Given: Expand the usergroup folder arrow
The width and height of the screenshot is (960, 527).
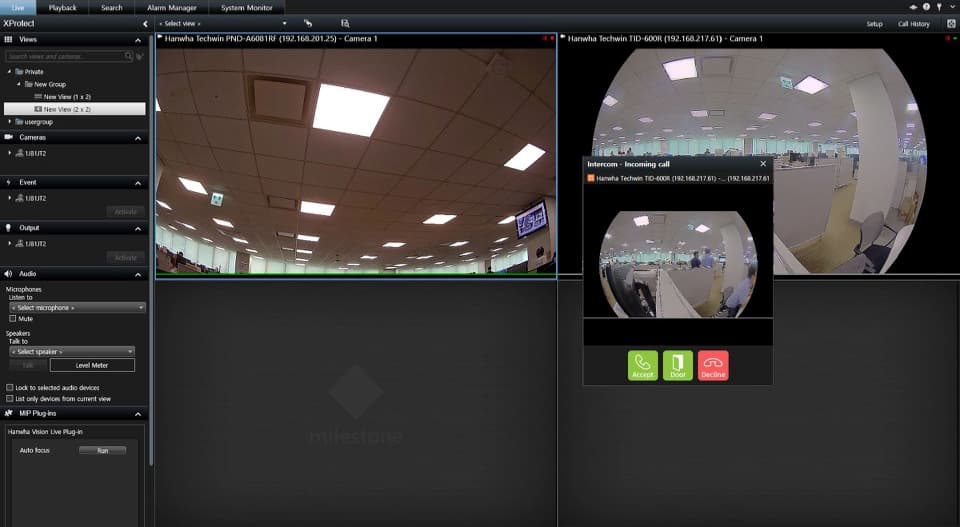Looking at the screenshot, I should pyautogui.click(x=9, y=122).
